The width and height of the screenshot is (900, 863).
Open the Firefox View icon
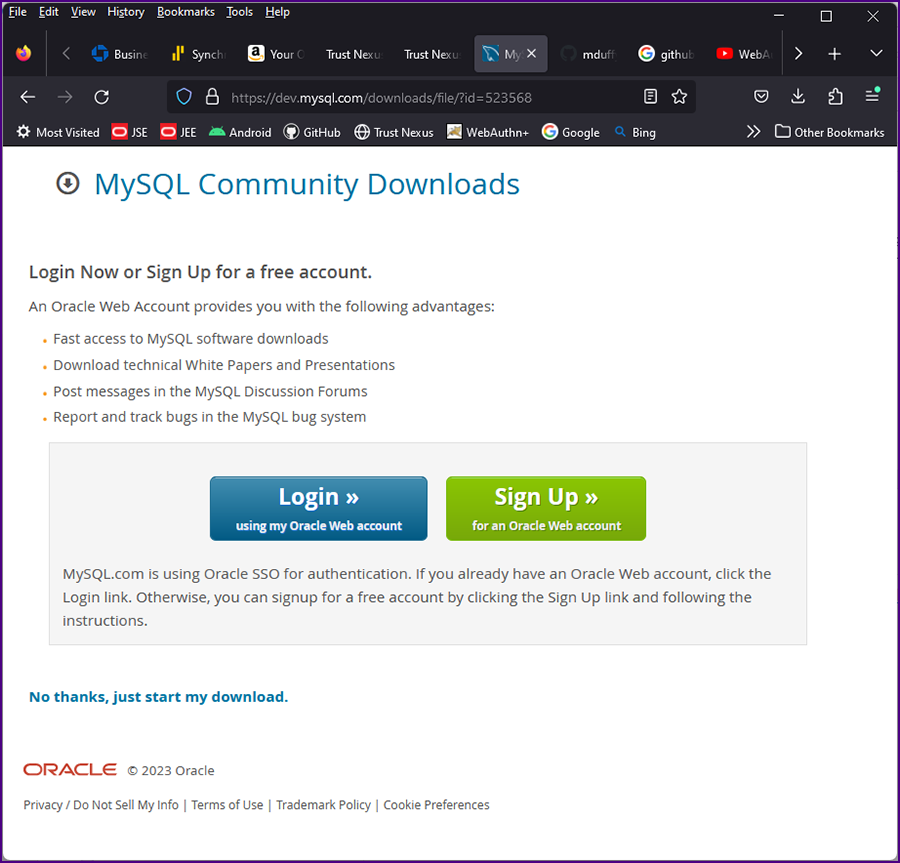pos(24,53)
